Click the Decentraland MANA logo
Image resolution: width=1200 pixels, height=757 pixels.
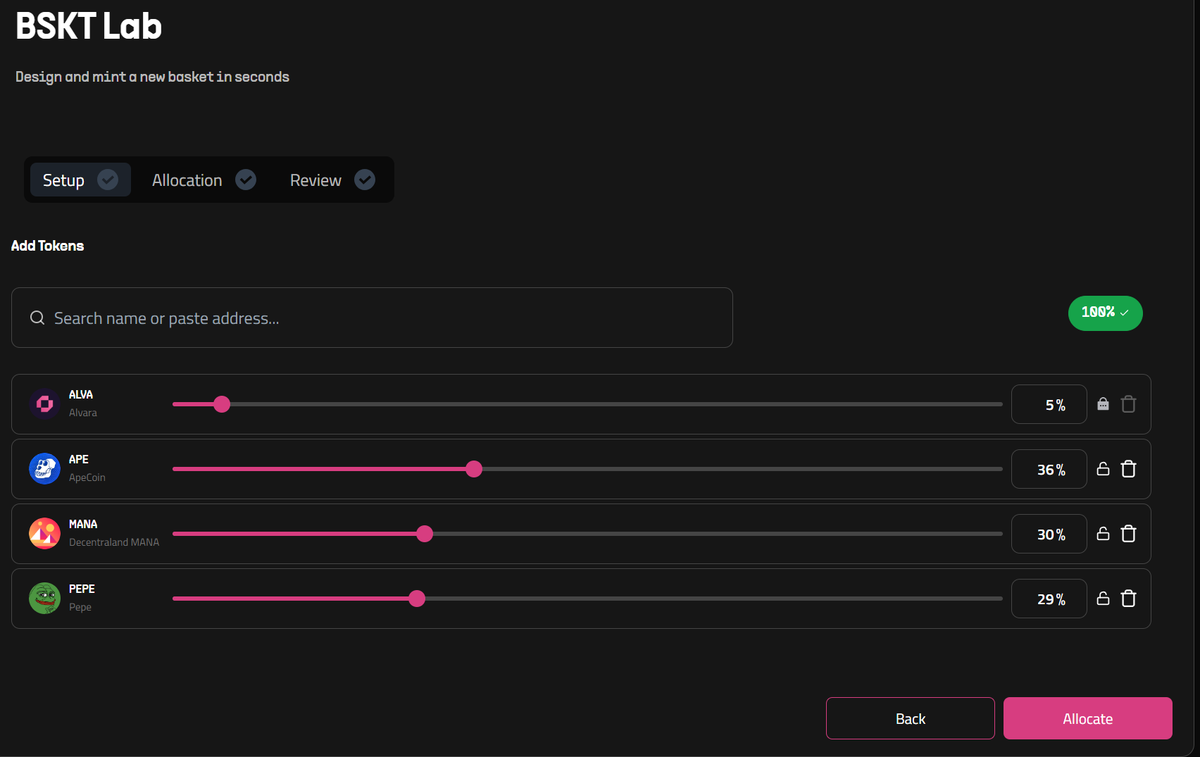click(x=45, y=534)
